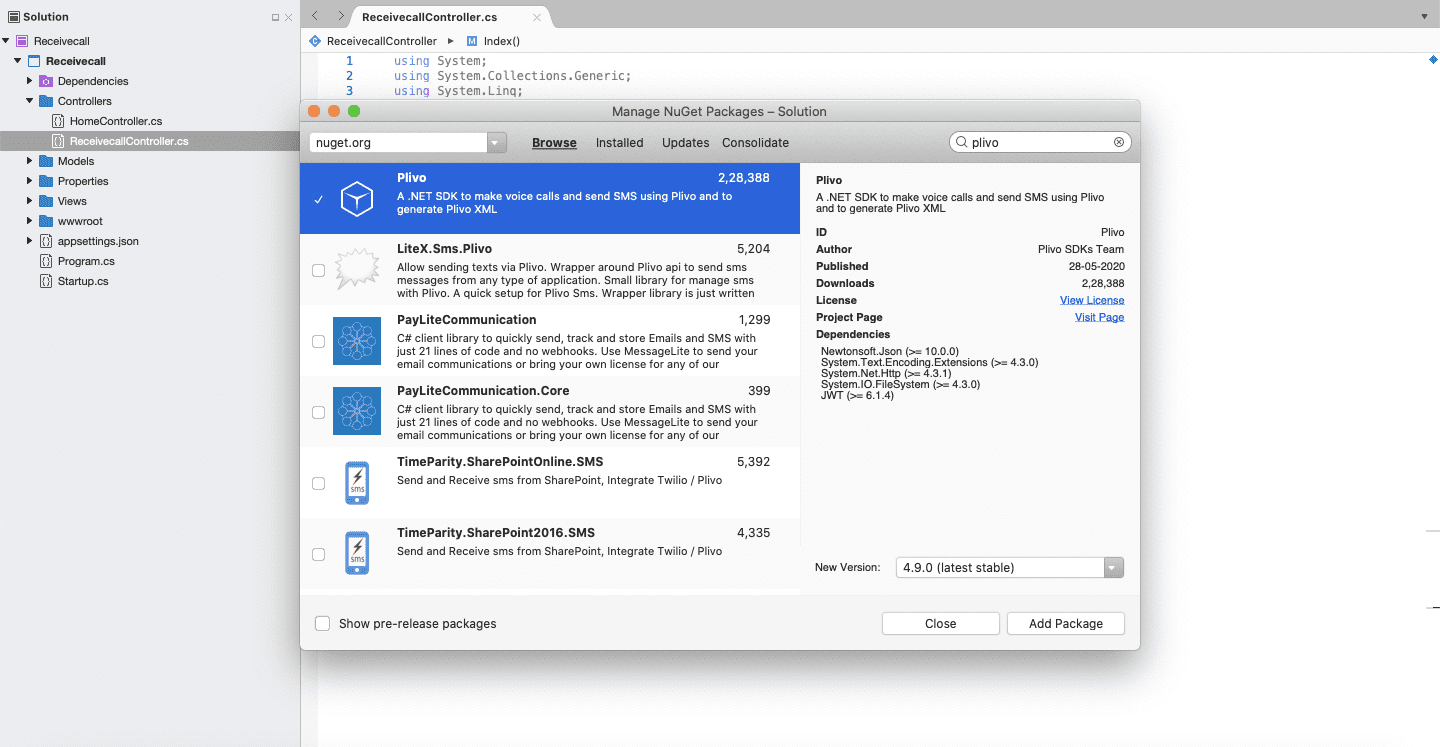Screen dimensions: 1440x747
Task: Click the Index() method icon in the breadcrumb
Action: click(x=473, y=41)
